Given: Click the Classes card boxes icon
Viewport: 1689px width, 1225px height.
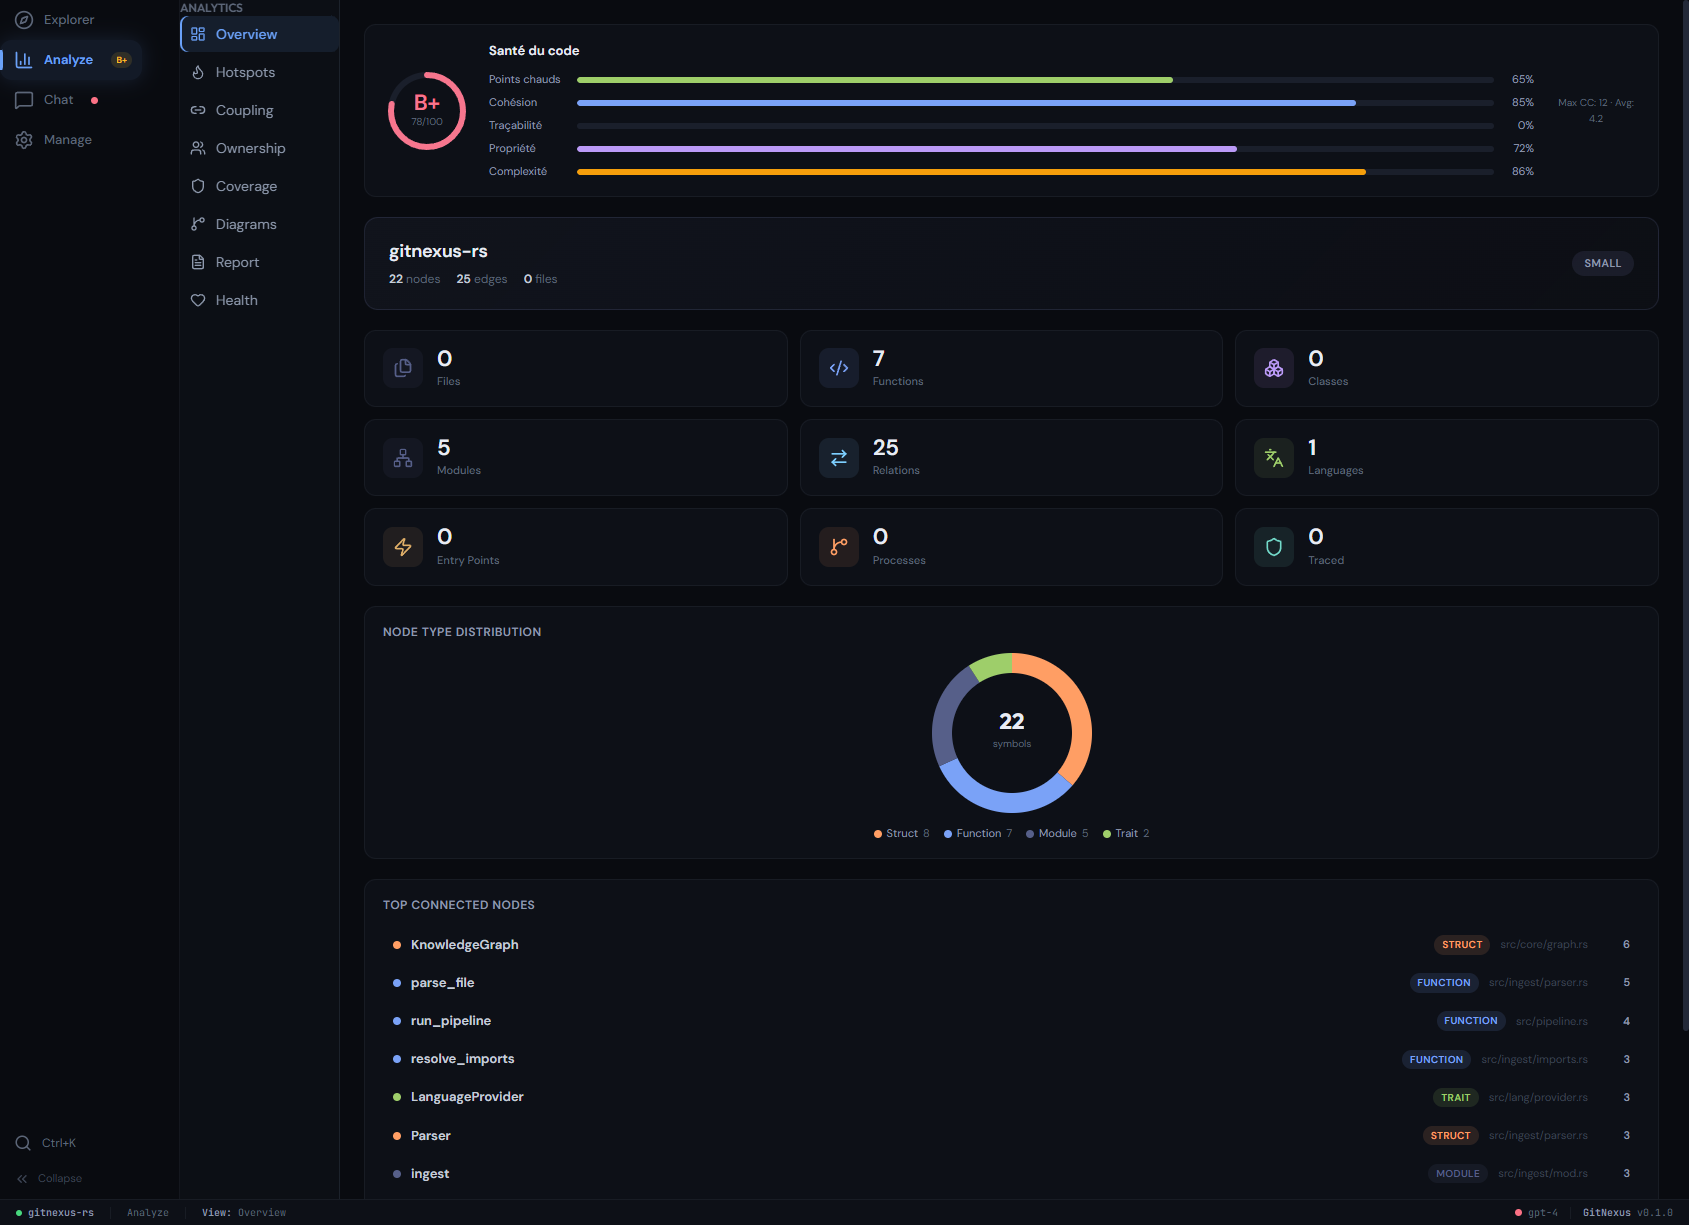Looking at the screenshot, I should [x=1274, y=368].
